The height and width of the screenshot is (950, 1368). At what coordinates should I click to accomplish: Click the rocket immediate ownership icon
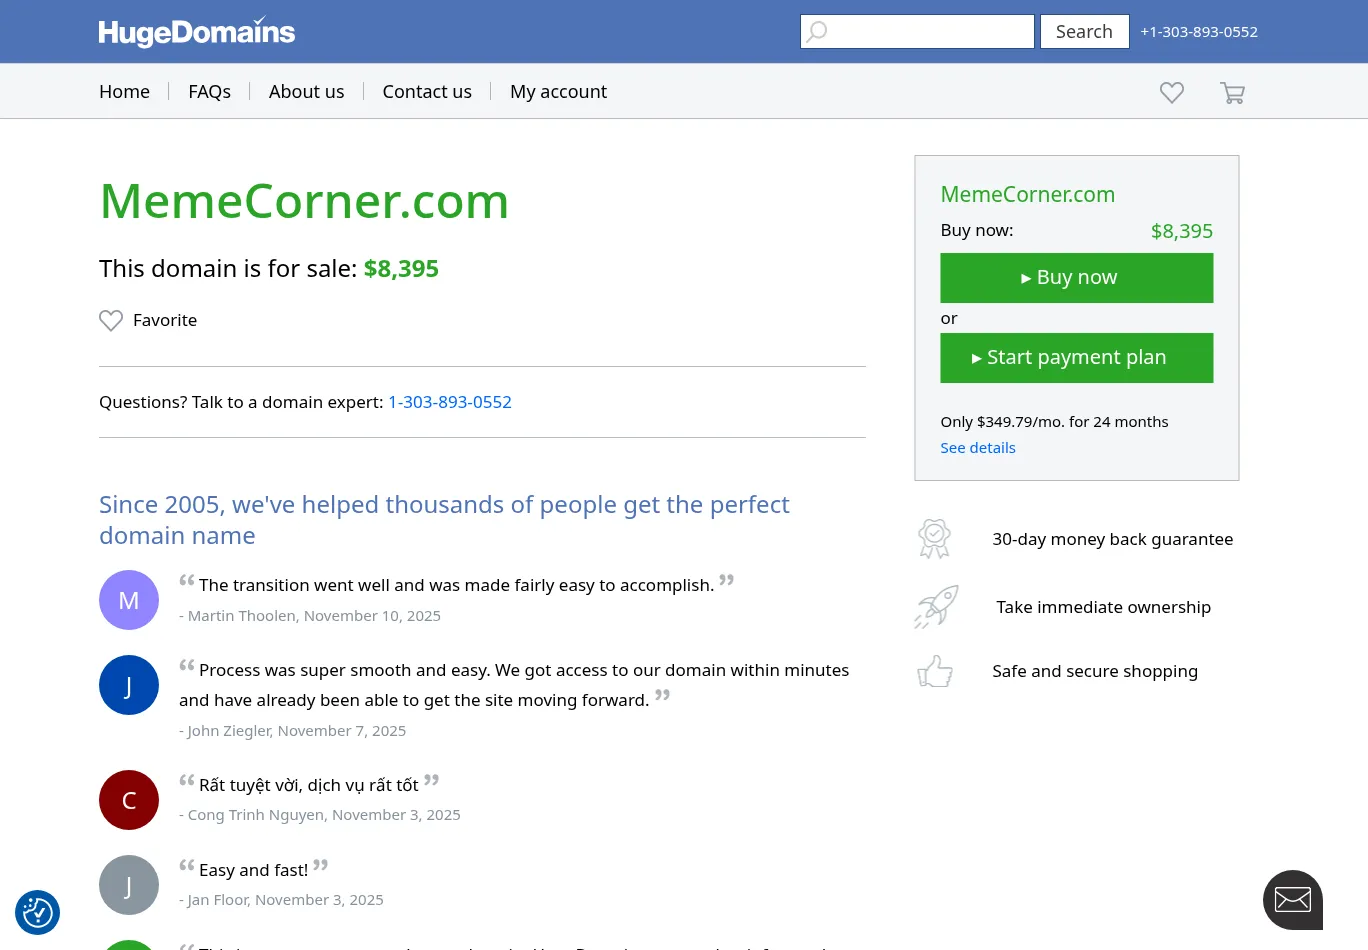pyautogui.click(x=936, y=607)
